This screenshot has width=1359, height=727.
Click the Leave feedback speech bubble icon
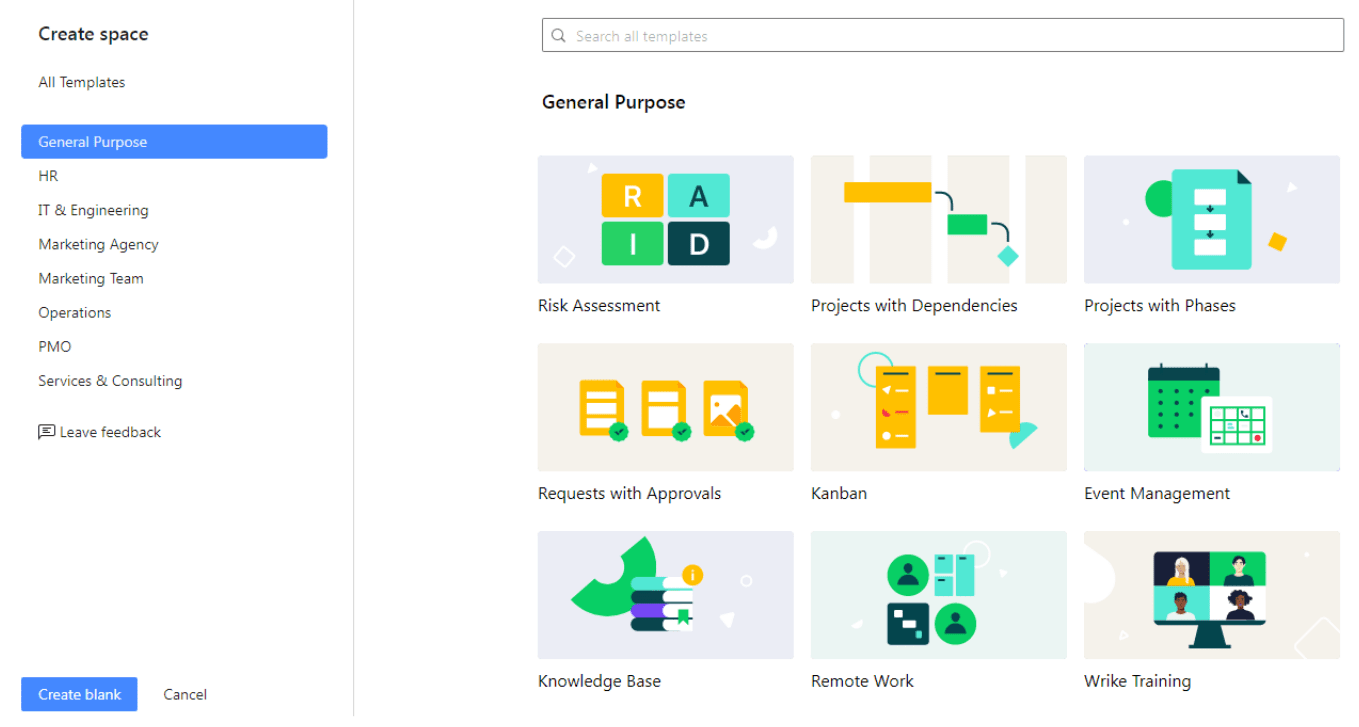point(46,431)
